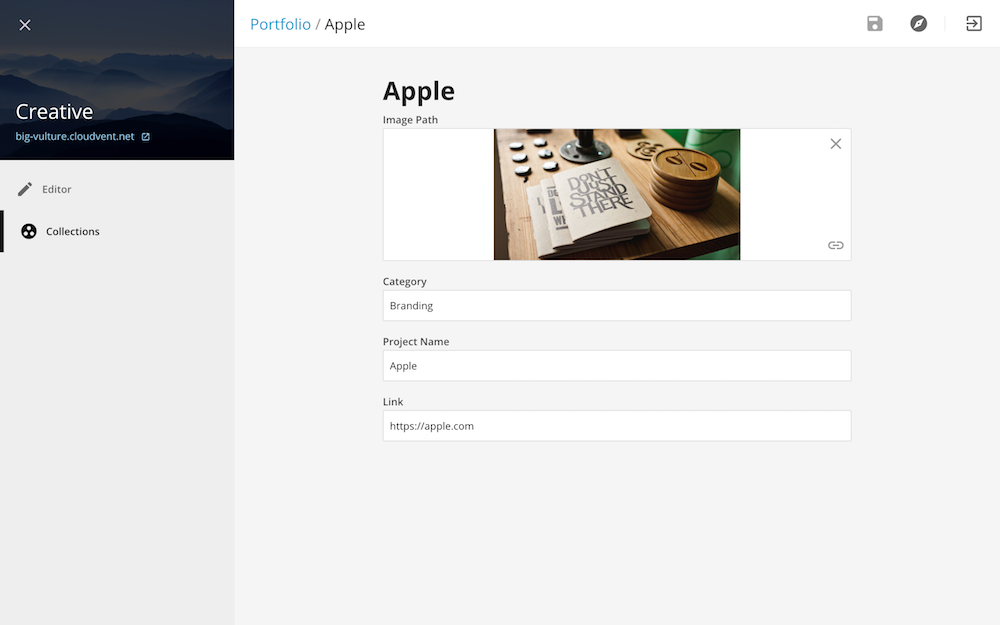Navigate back to Portfolio breadcrumb
The height and width of the screenshot is (625, 1000).
(281, 24)
